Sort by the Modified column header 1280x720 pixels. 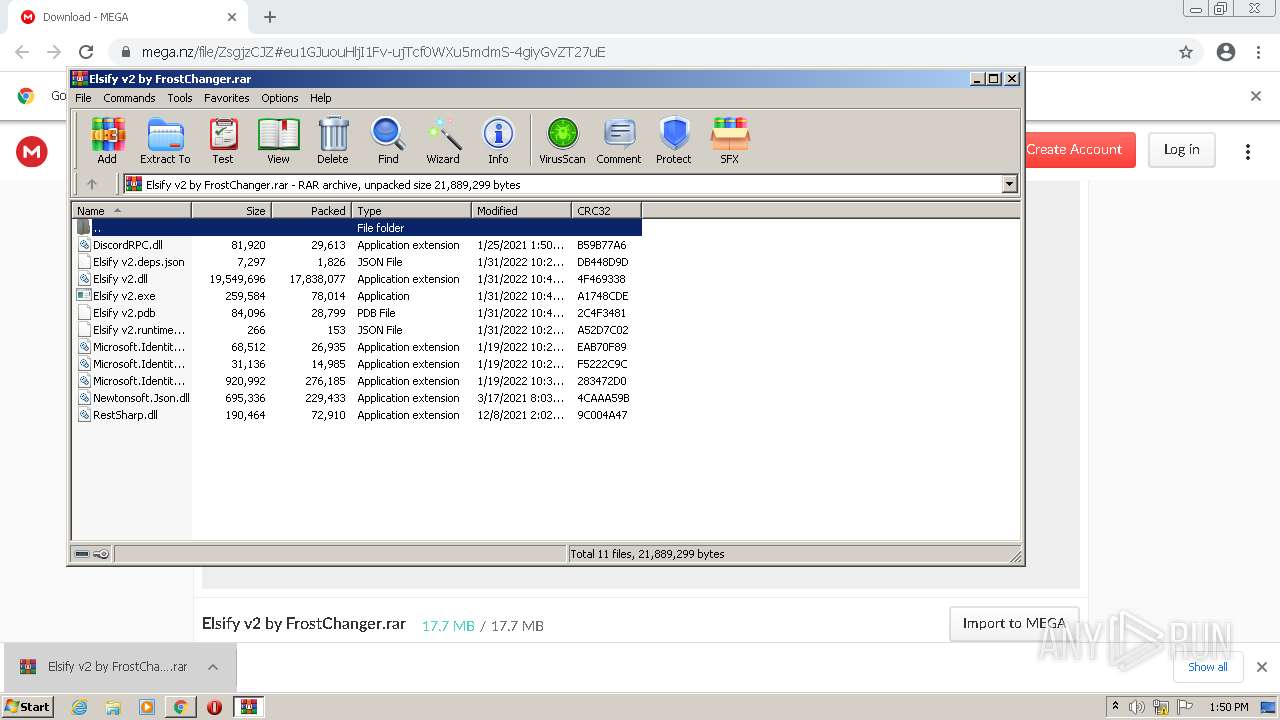click(x=521, y=211)
